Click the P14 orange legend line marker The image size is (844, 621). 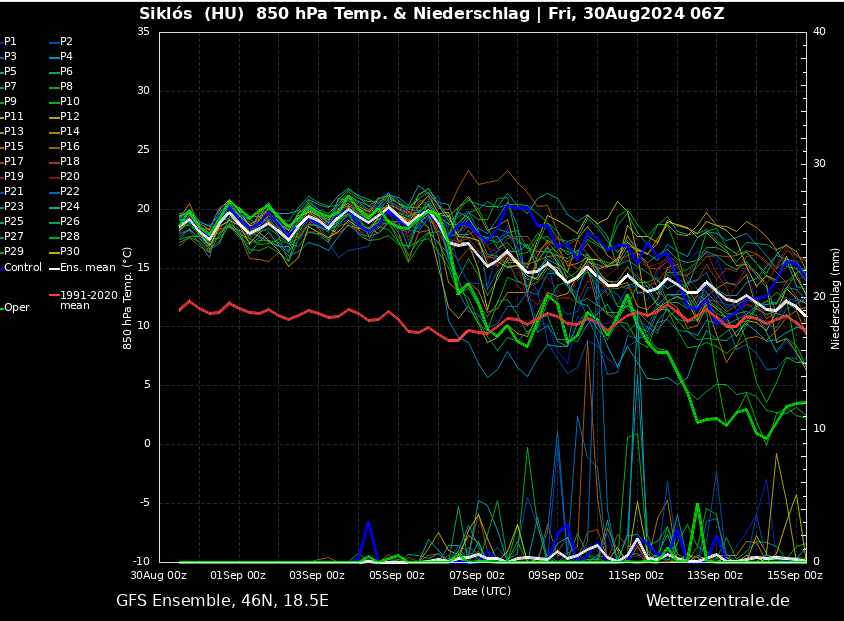tap(54, 132)
